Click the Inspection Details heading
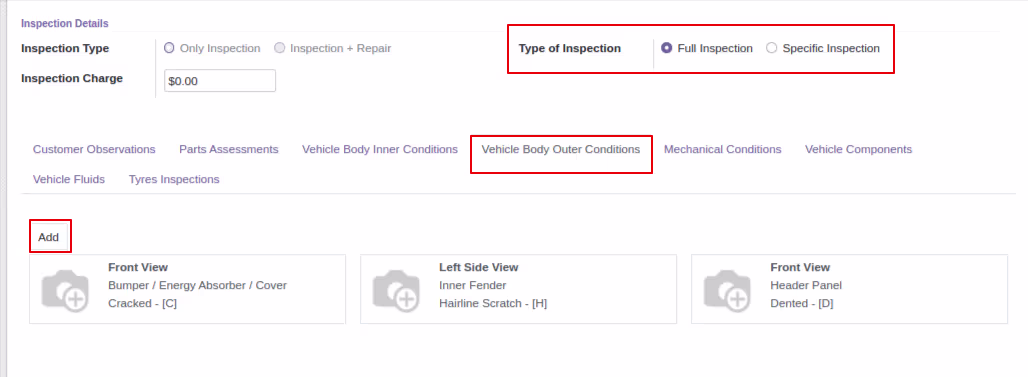The width and height of the screenshot is (1028, 377). 65,24
